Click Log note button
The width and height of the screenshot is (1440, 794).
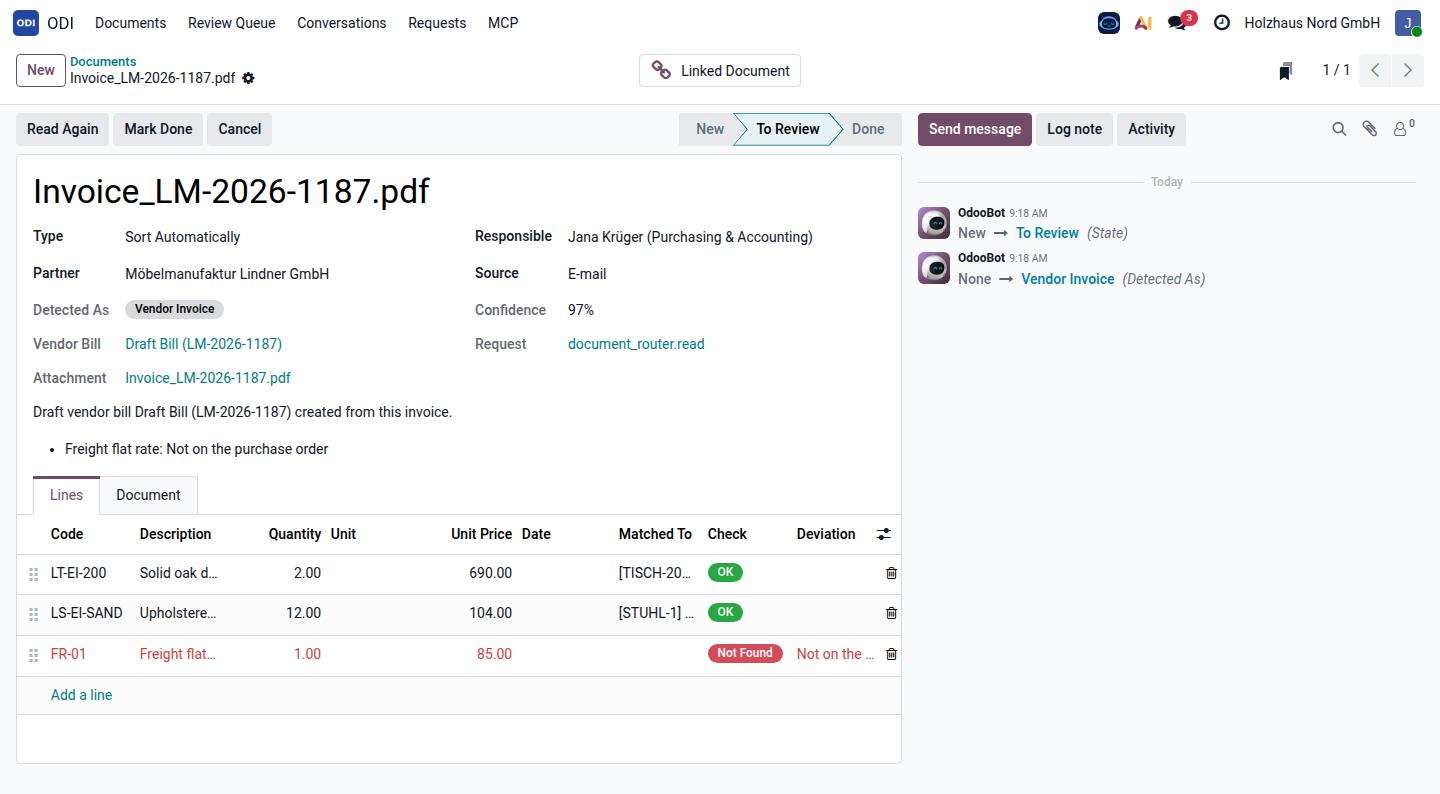1074,129
